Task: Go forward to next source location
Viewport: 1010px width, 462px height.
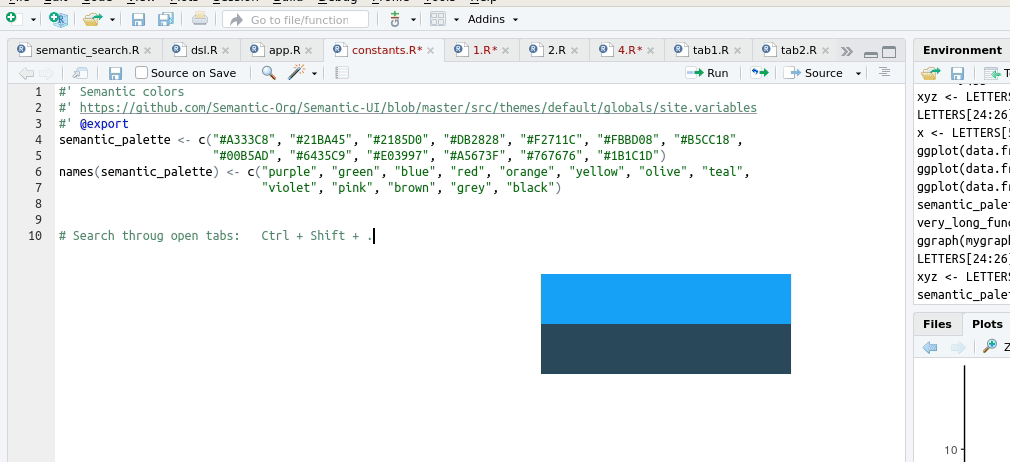Action: click(x=46, y=73)
